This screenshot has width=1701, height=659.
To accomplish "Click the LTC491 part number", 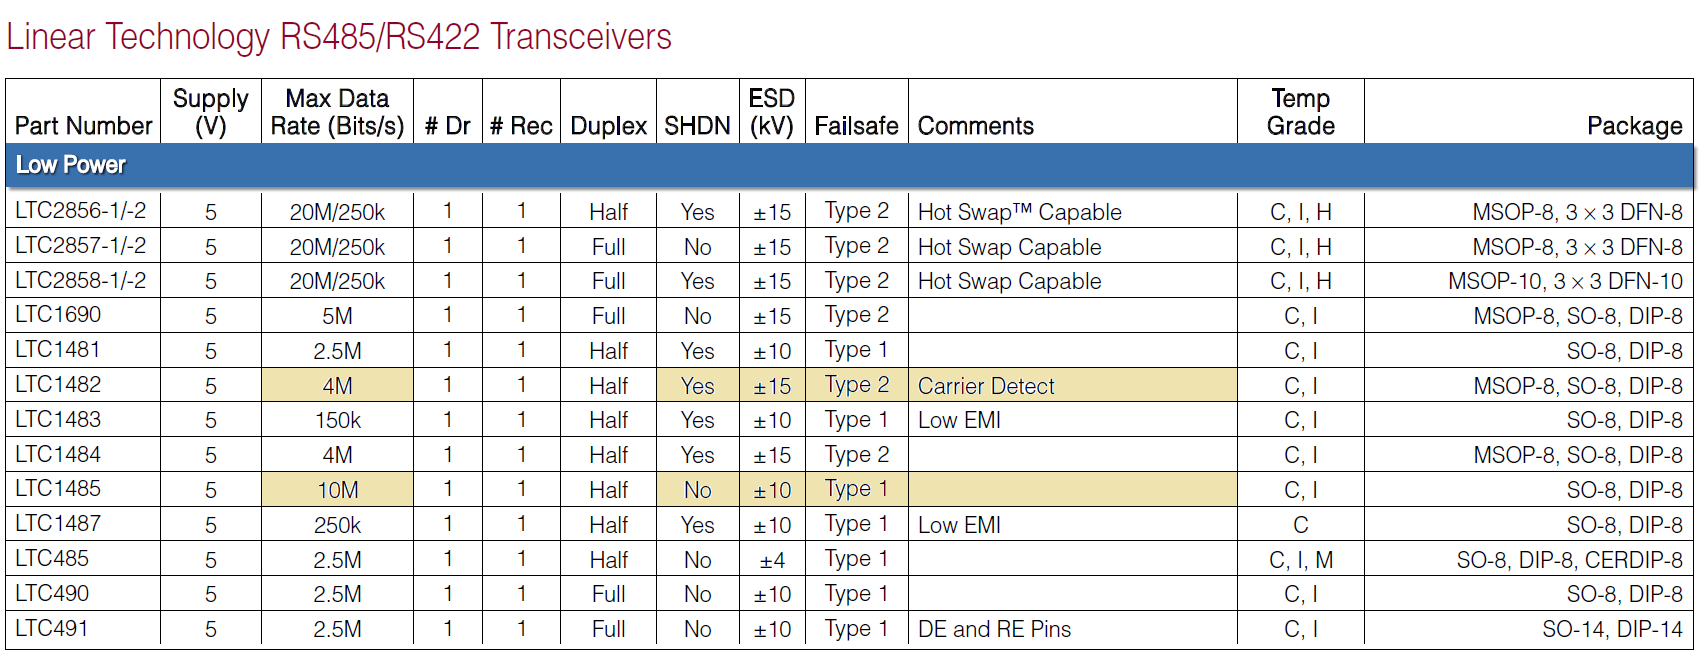I will point(52,629).
